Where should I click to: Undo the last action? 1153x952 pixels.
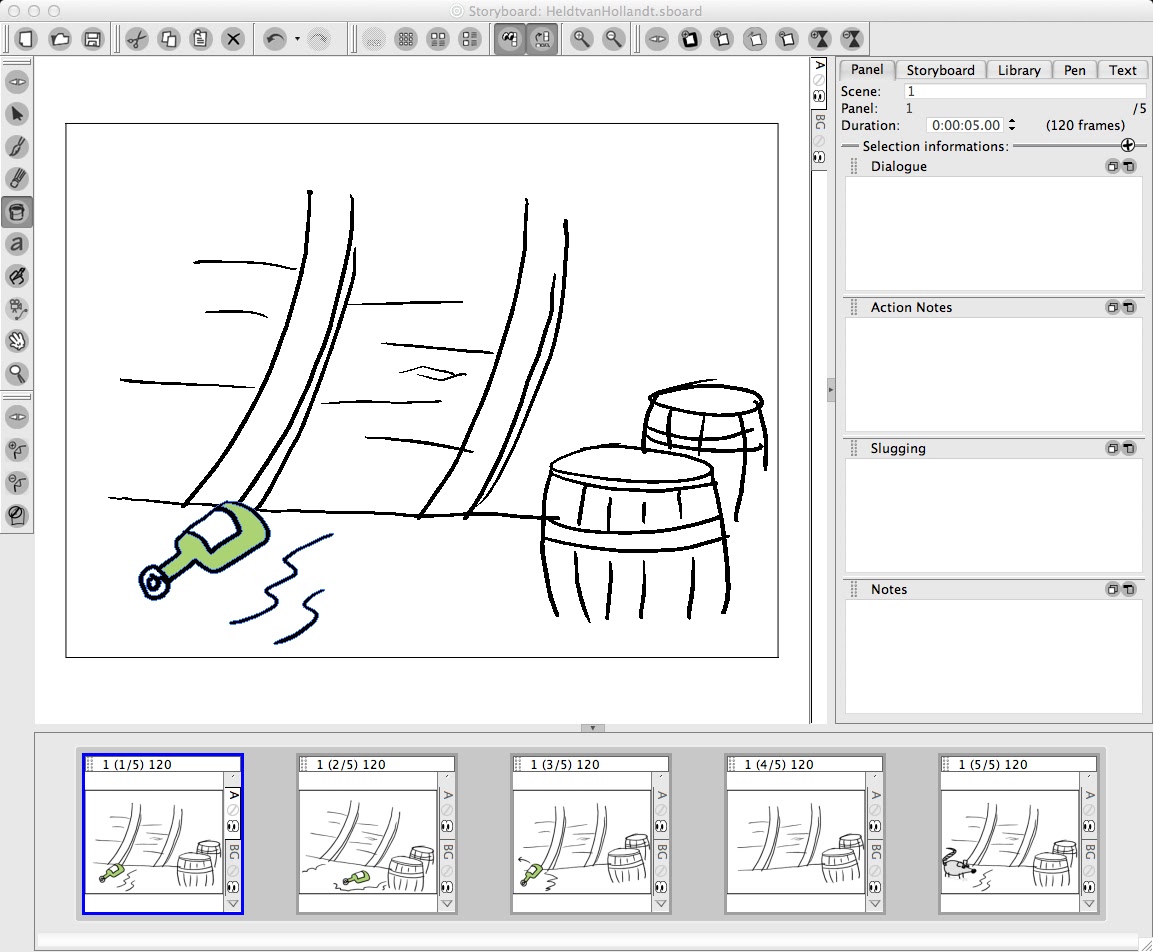275,39
